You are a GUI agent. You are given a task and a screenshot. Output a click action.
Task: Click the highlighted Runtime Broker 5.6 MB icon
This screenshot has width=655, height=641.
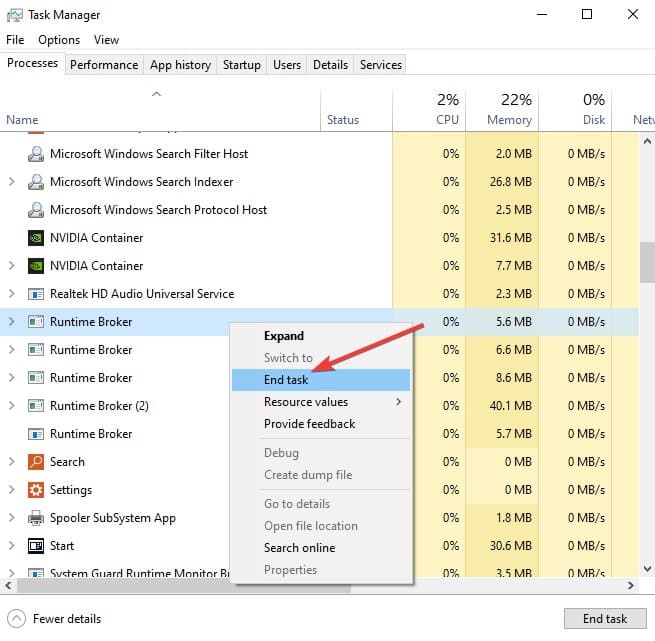coord(36,322)
